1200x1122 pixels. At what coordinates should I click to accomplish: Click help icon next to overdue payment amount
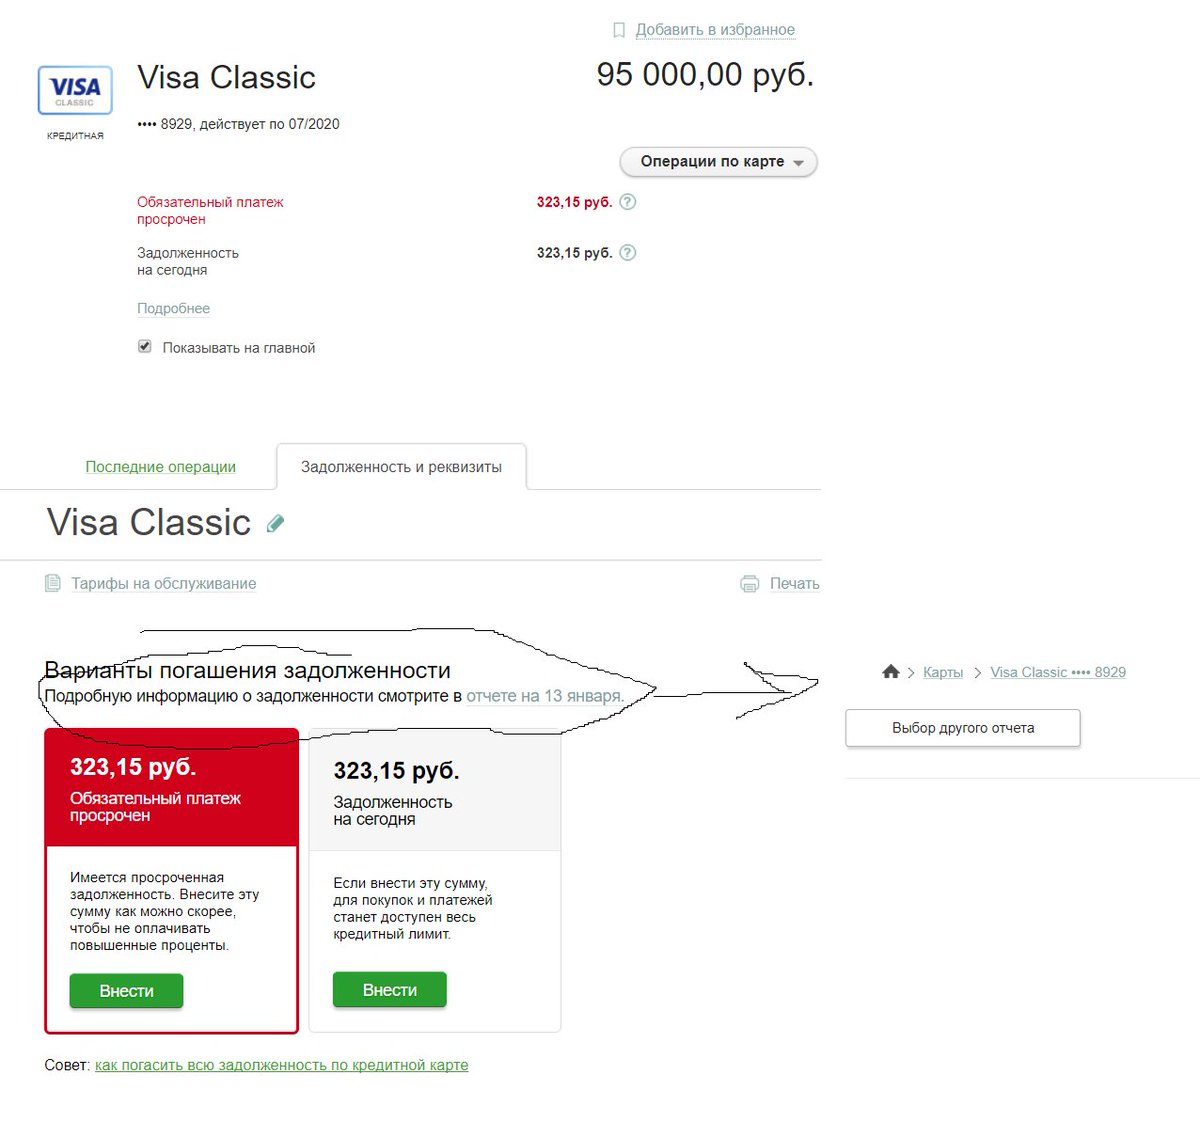(628, 202)
